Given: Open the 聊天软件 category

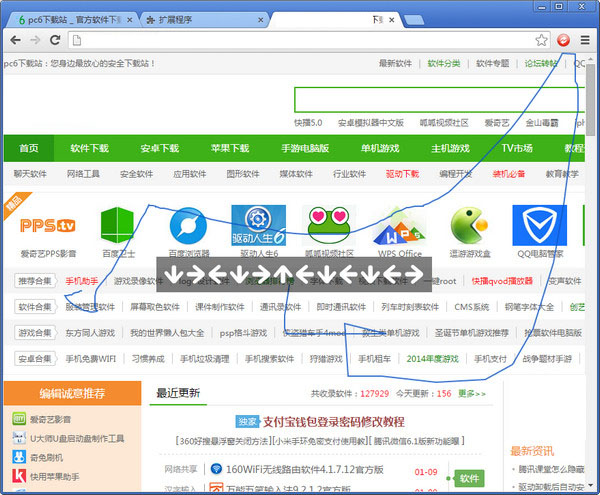Looking at the screenshot, I should (x=30, y=174).
